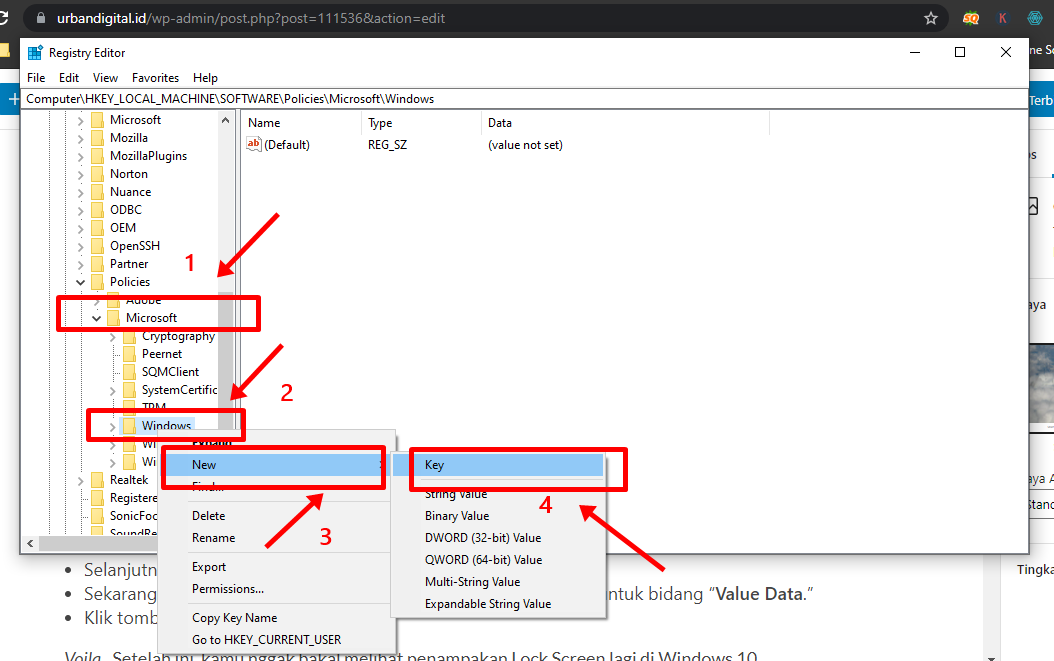1054x661 pixels.
Task: Open the File menu in Registry Editor
Action: point(36,78)
